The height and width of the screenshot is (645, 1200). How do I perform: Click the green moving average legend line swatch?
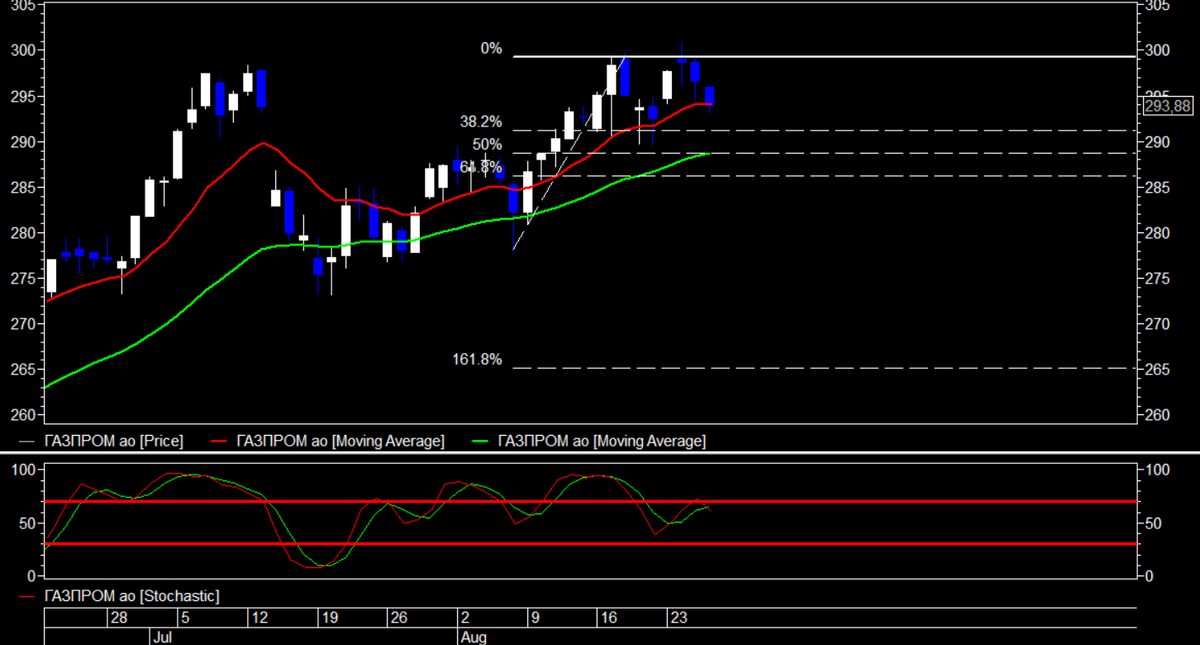click(481, 441)
